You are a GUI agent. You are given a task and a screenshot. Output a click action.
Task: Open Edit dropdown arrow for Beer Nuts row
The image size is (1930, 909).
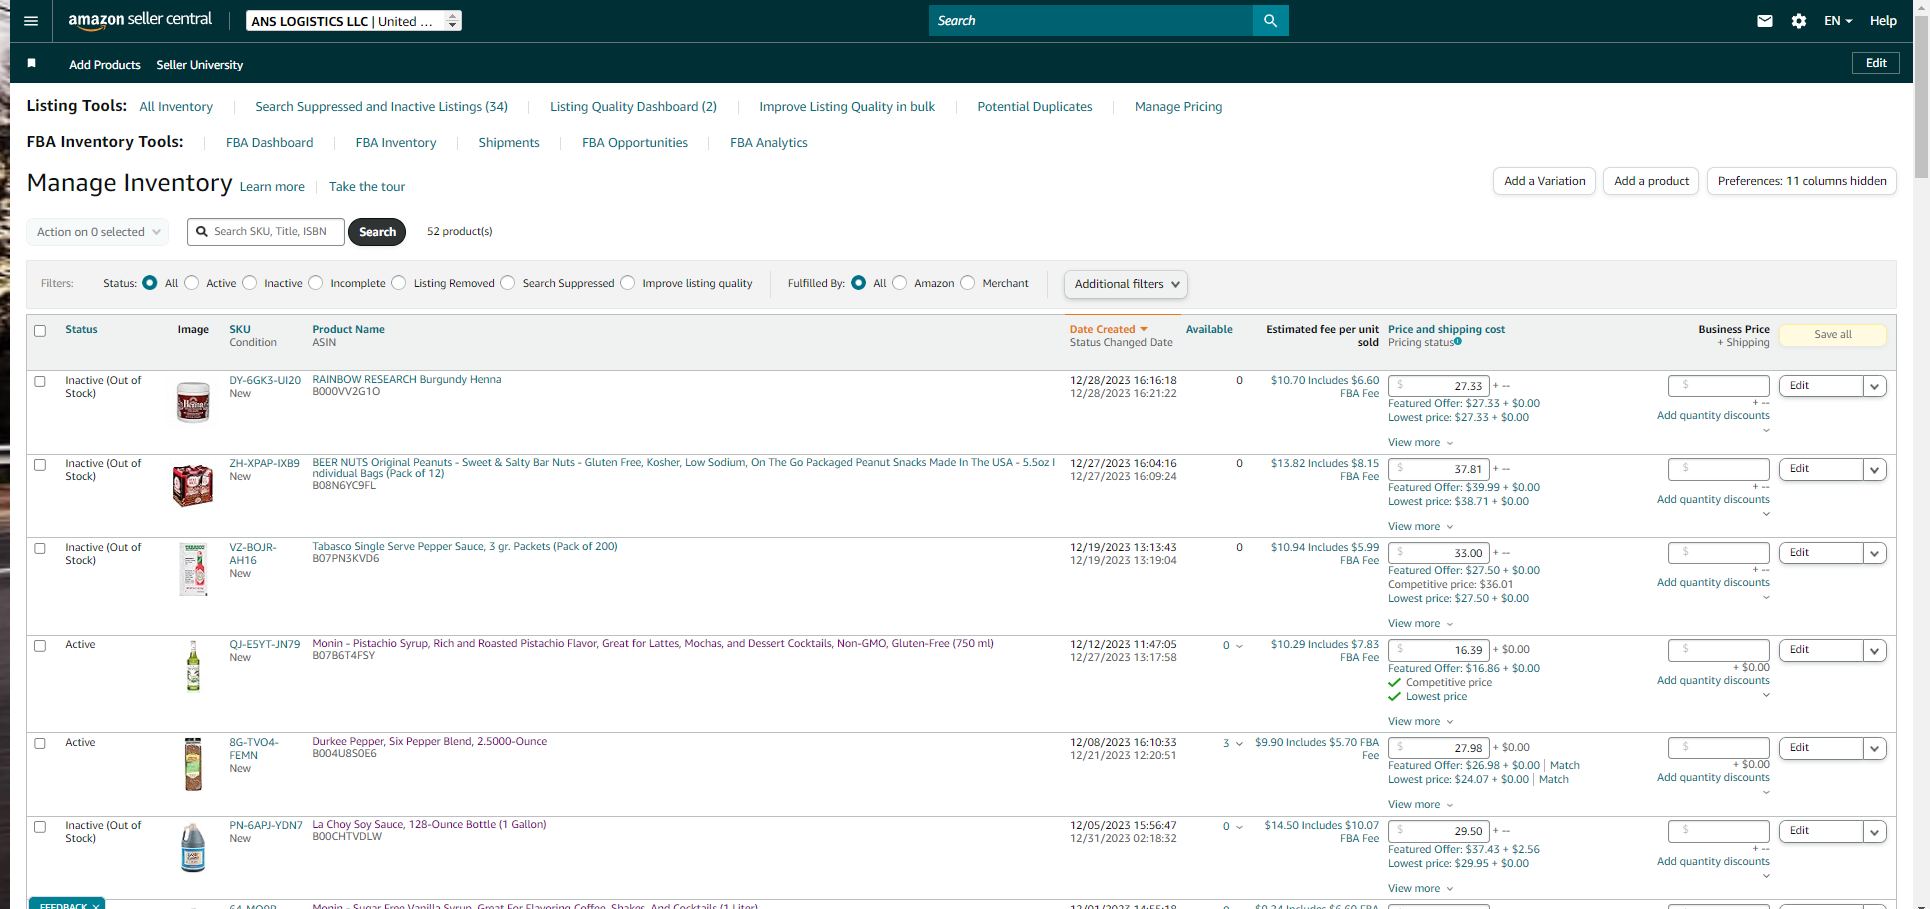pyautogui.click(x=1875, y=469)
